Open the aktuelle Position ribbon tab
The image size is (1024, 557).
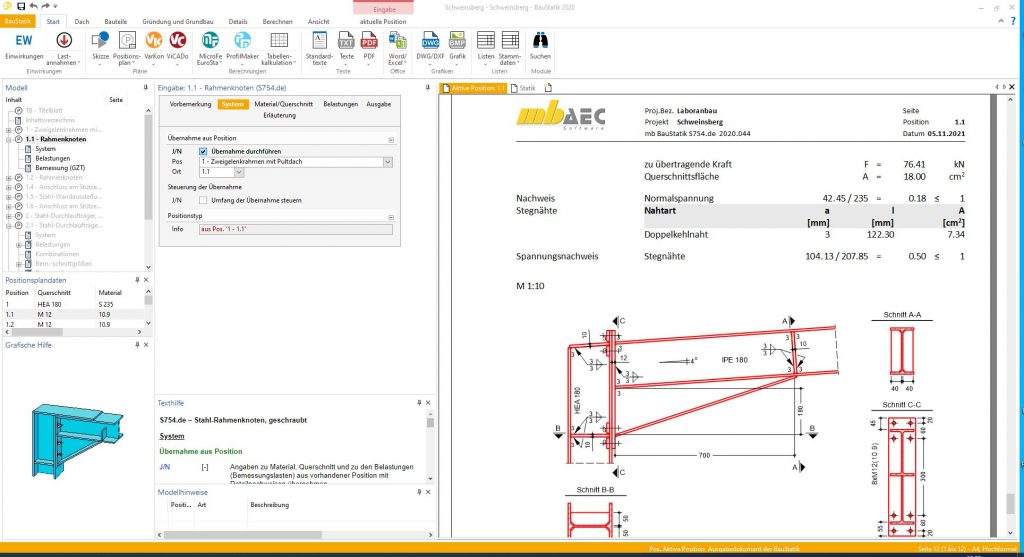tap(383, 22)
